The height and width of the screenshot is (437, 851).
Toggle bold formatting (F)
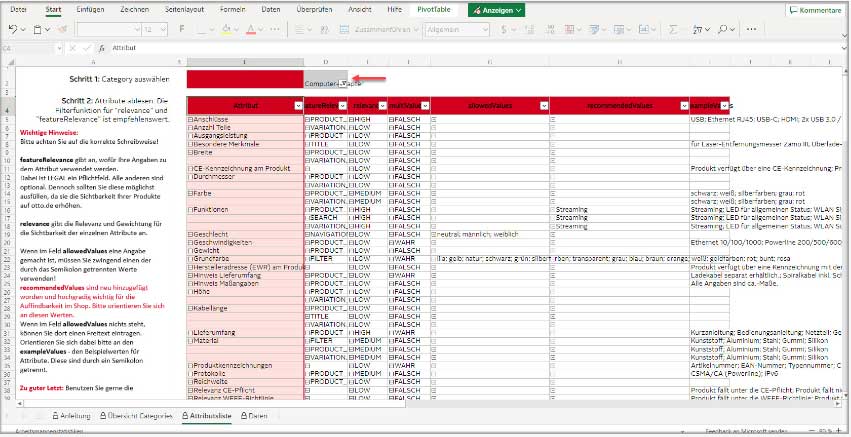tap(182, 29)
